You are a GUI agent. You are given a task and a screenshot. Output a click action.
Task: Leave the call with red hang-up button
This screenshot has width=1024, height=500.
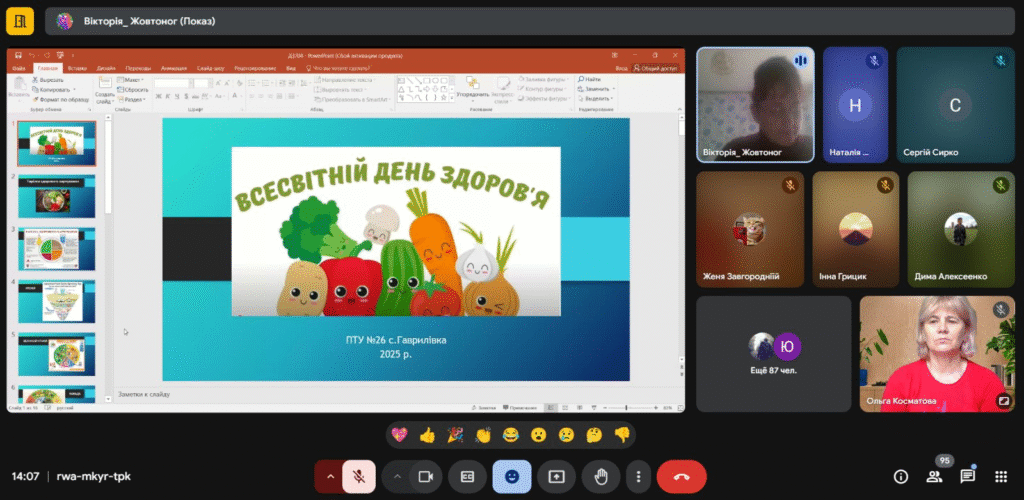click(x=682, y=477)
